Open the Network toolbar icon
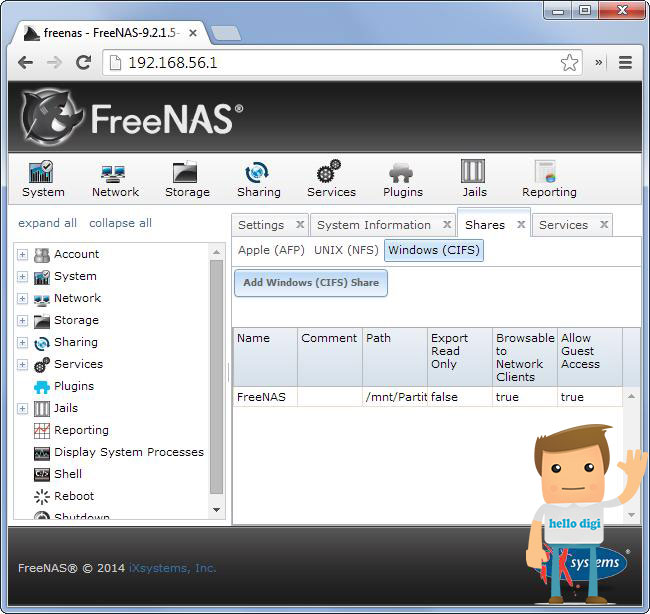Screen dimensions: 650x614 (113, 173)
